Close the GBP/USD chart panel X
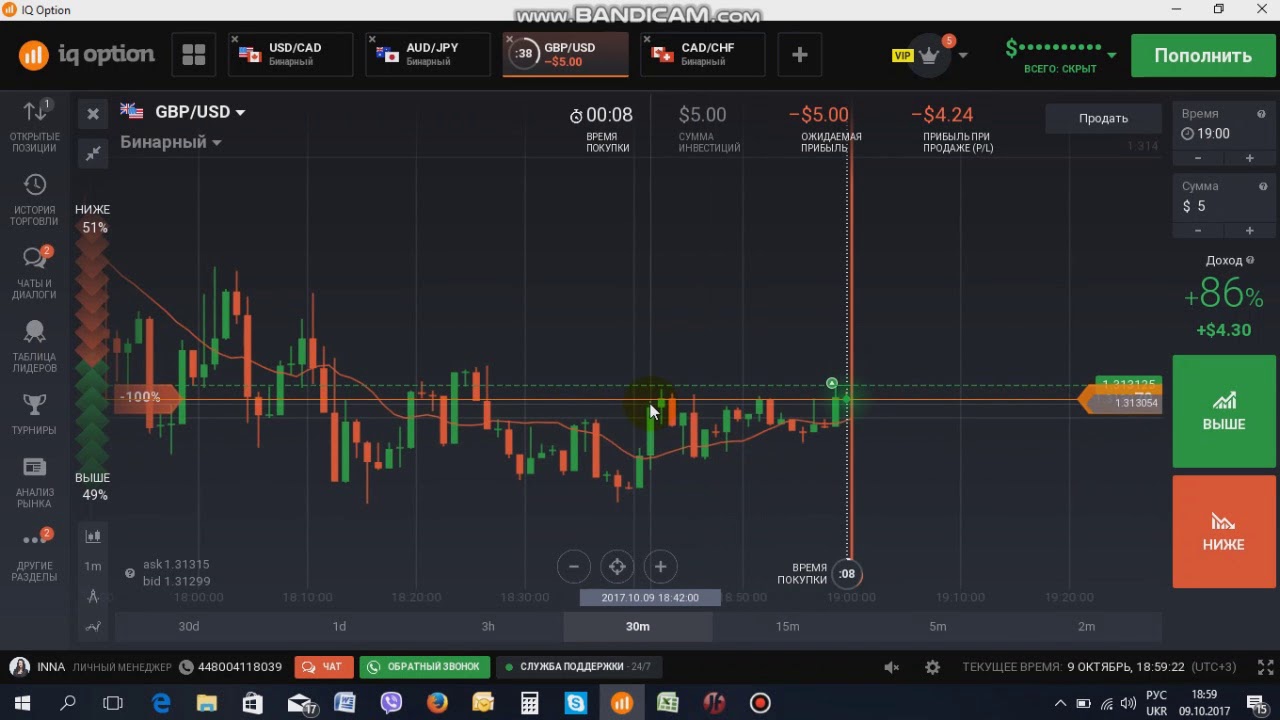 93,114
